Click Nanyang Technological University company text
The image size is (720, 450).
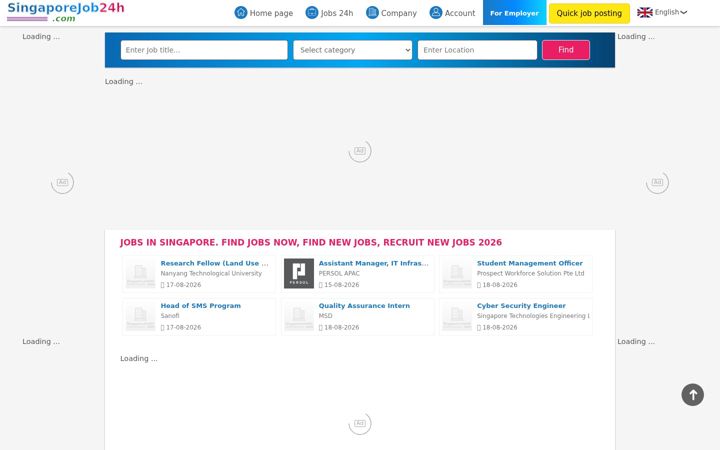211,273
